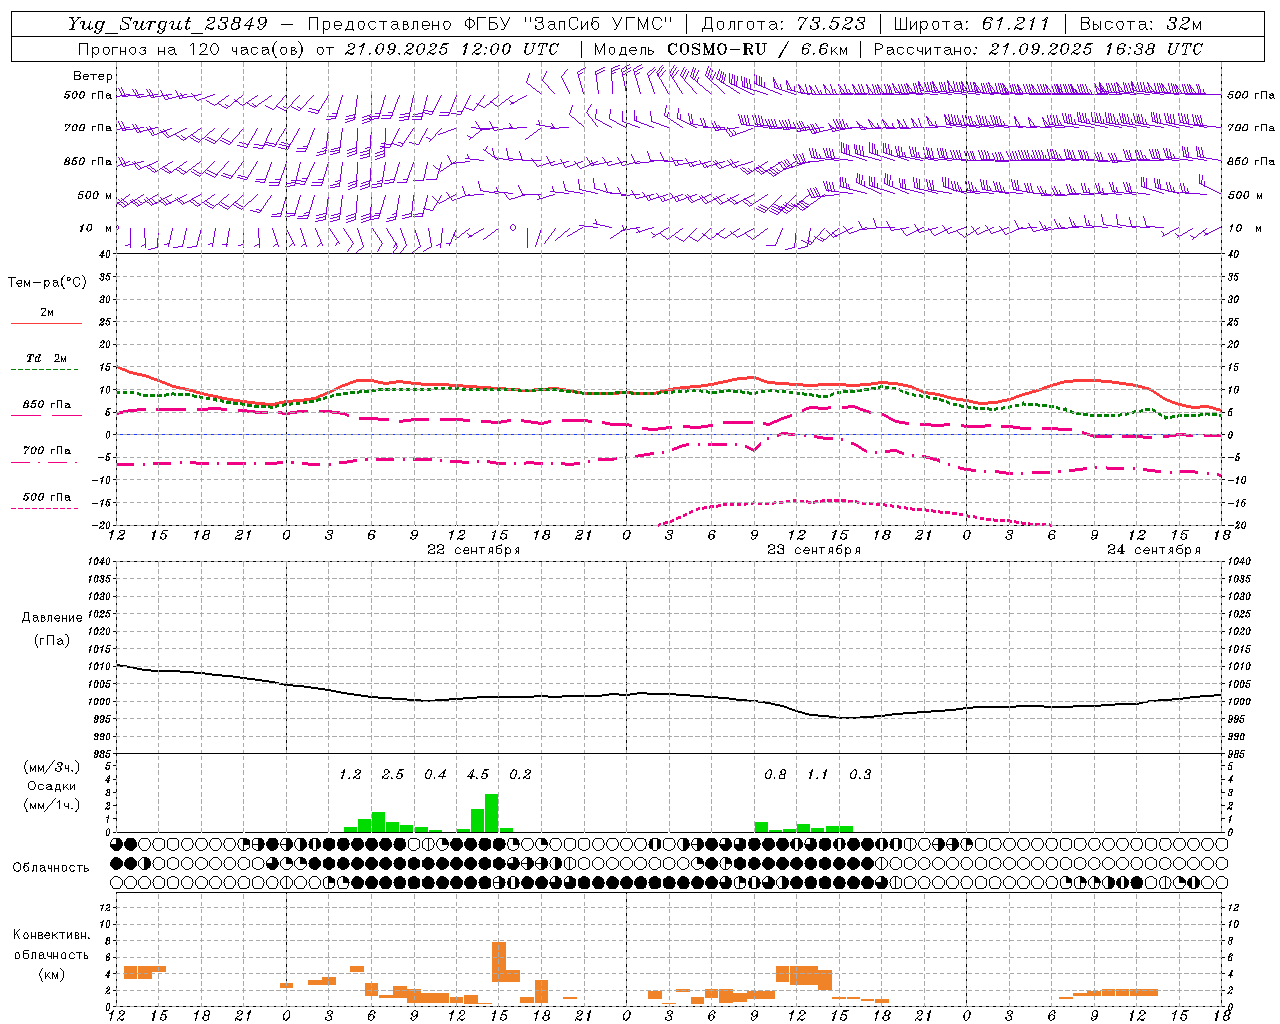Click the '23 сентября' date label
Image resolution: width=1280 pixels, height=1024 pixels.
814,550
